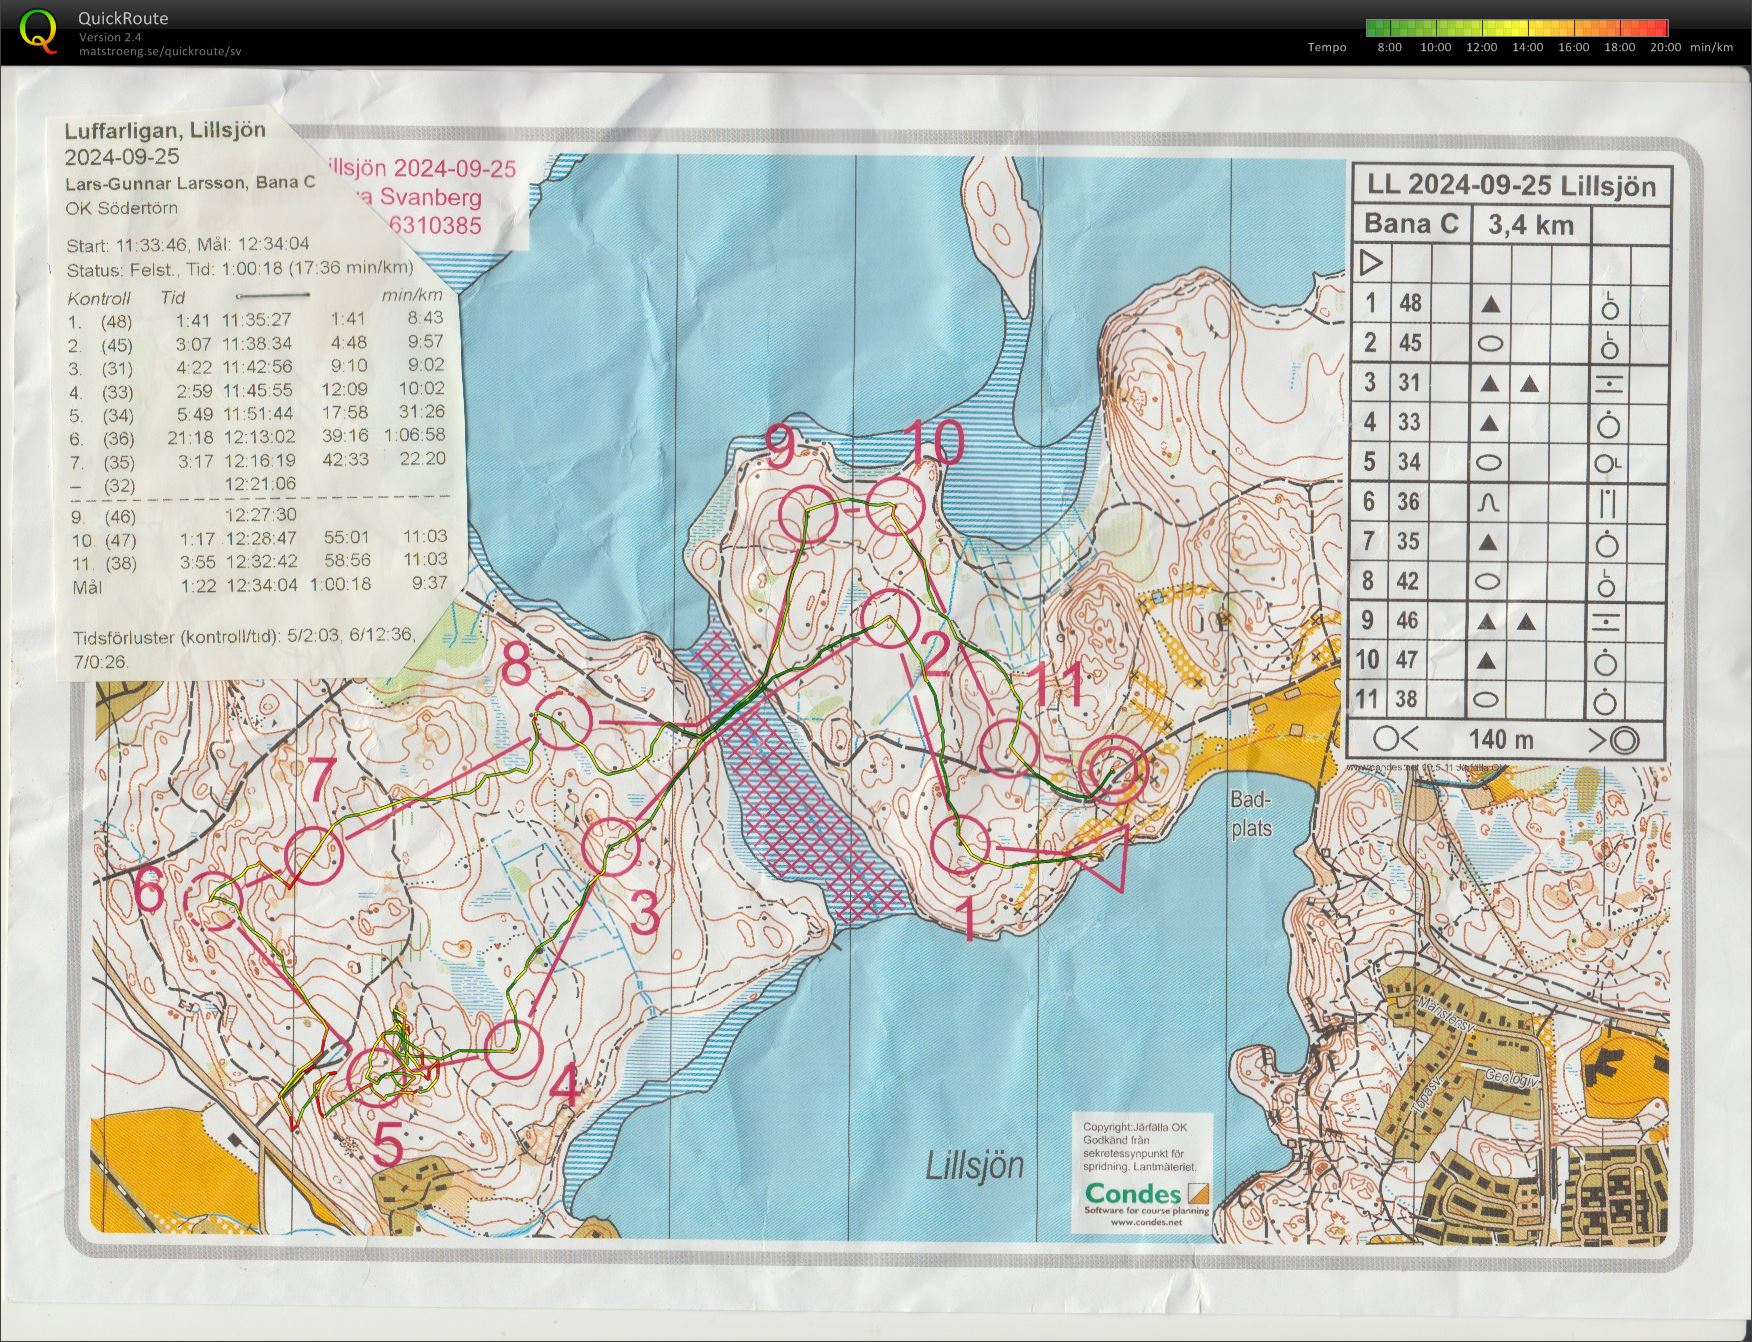
Task: Click the Badplats label on the map
Action: [1251, 813]
